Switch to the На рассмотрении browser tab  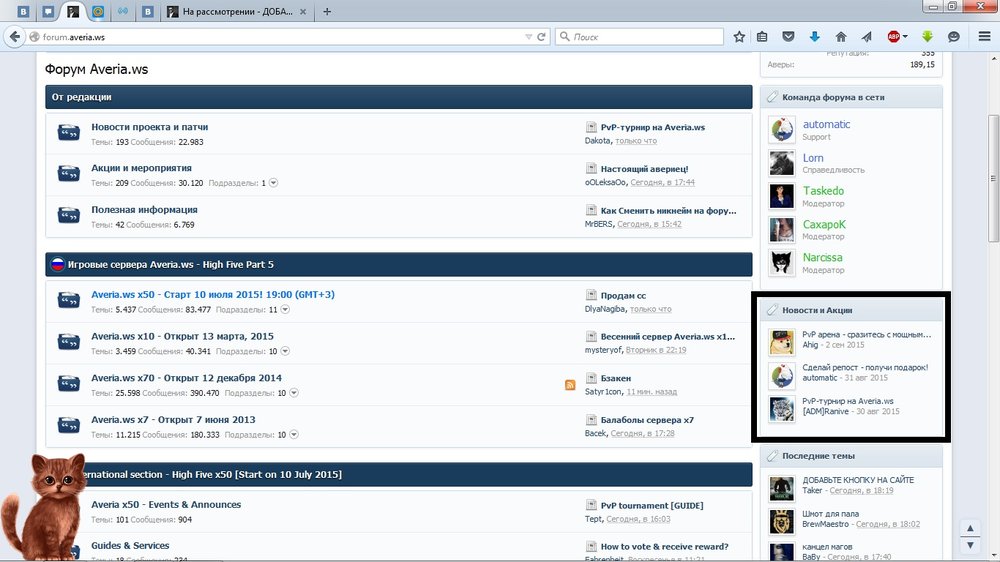pyautogui.click(x=236, y=12)
